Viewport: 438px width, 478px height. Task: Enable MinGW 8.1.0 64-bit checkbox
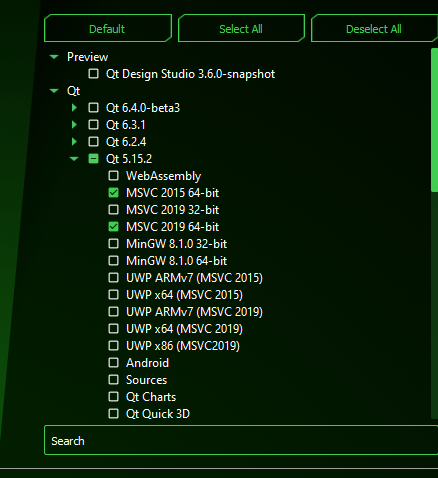click(114, 261)
